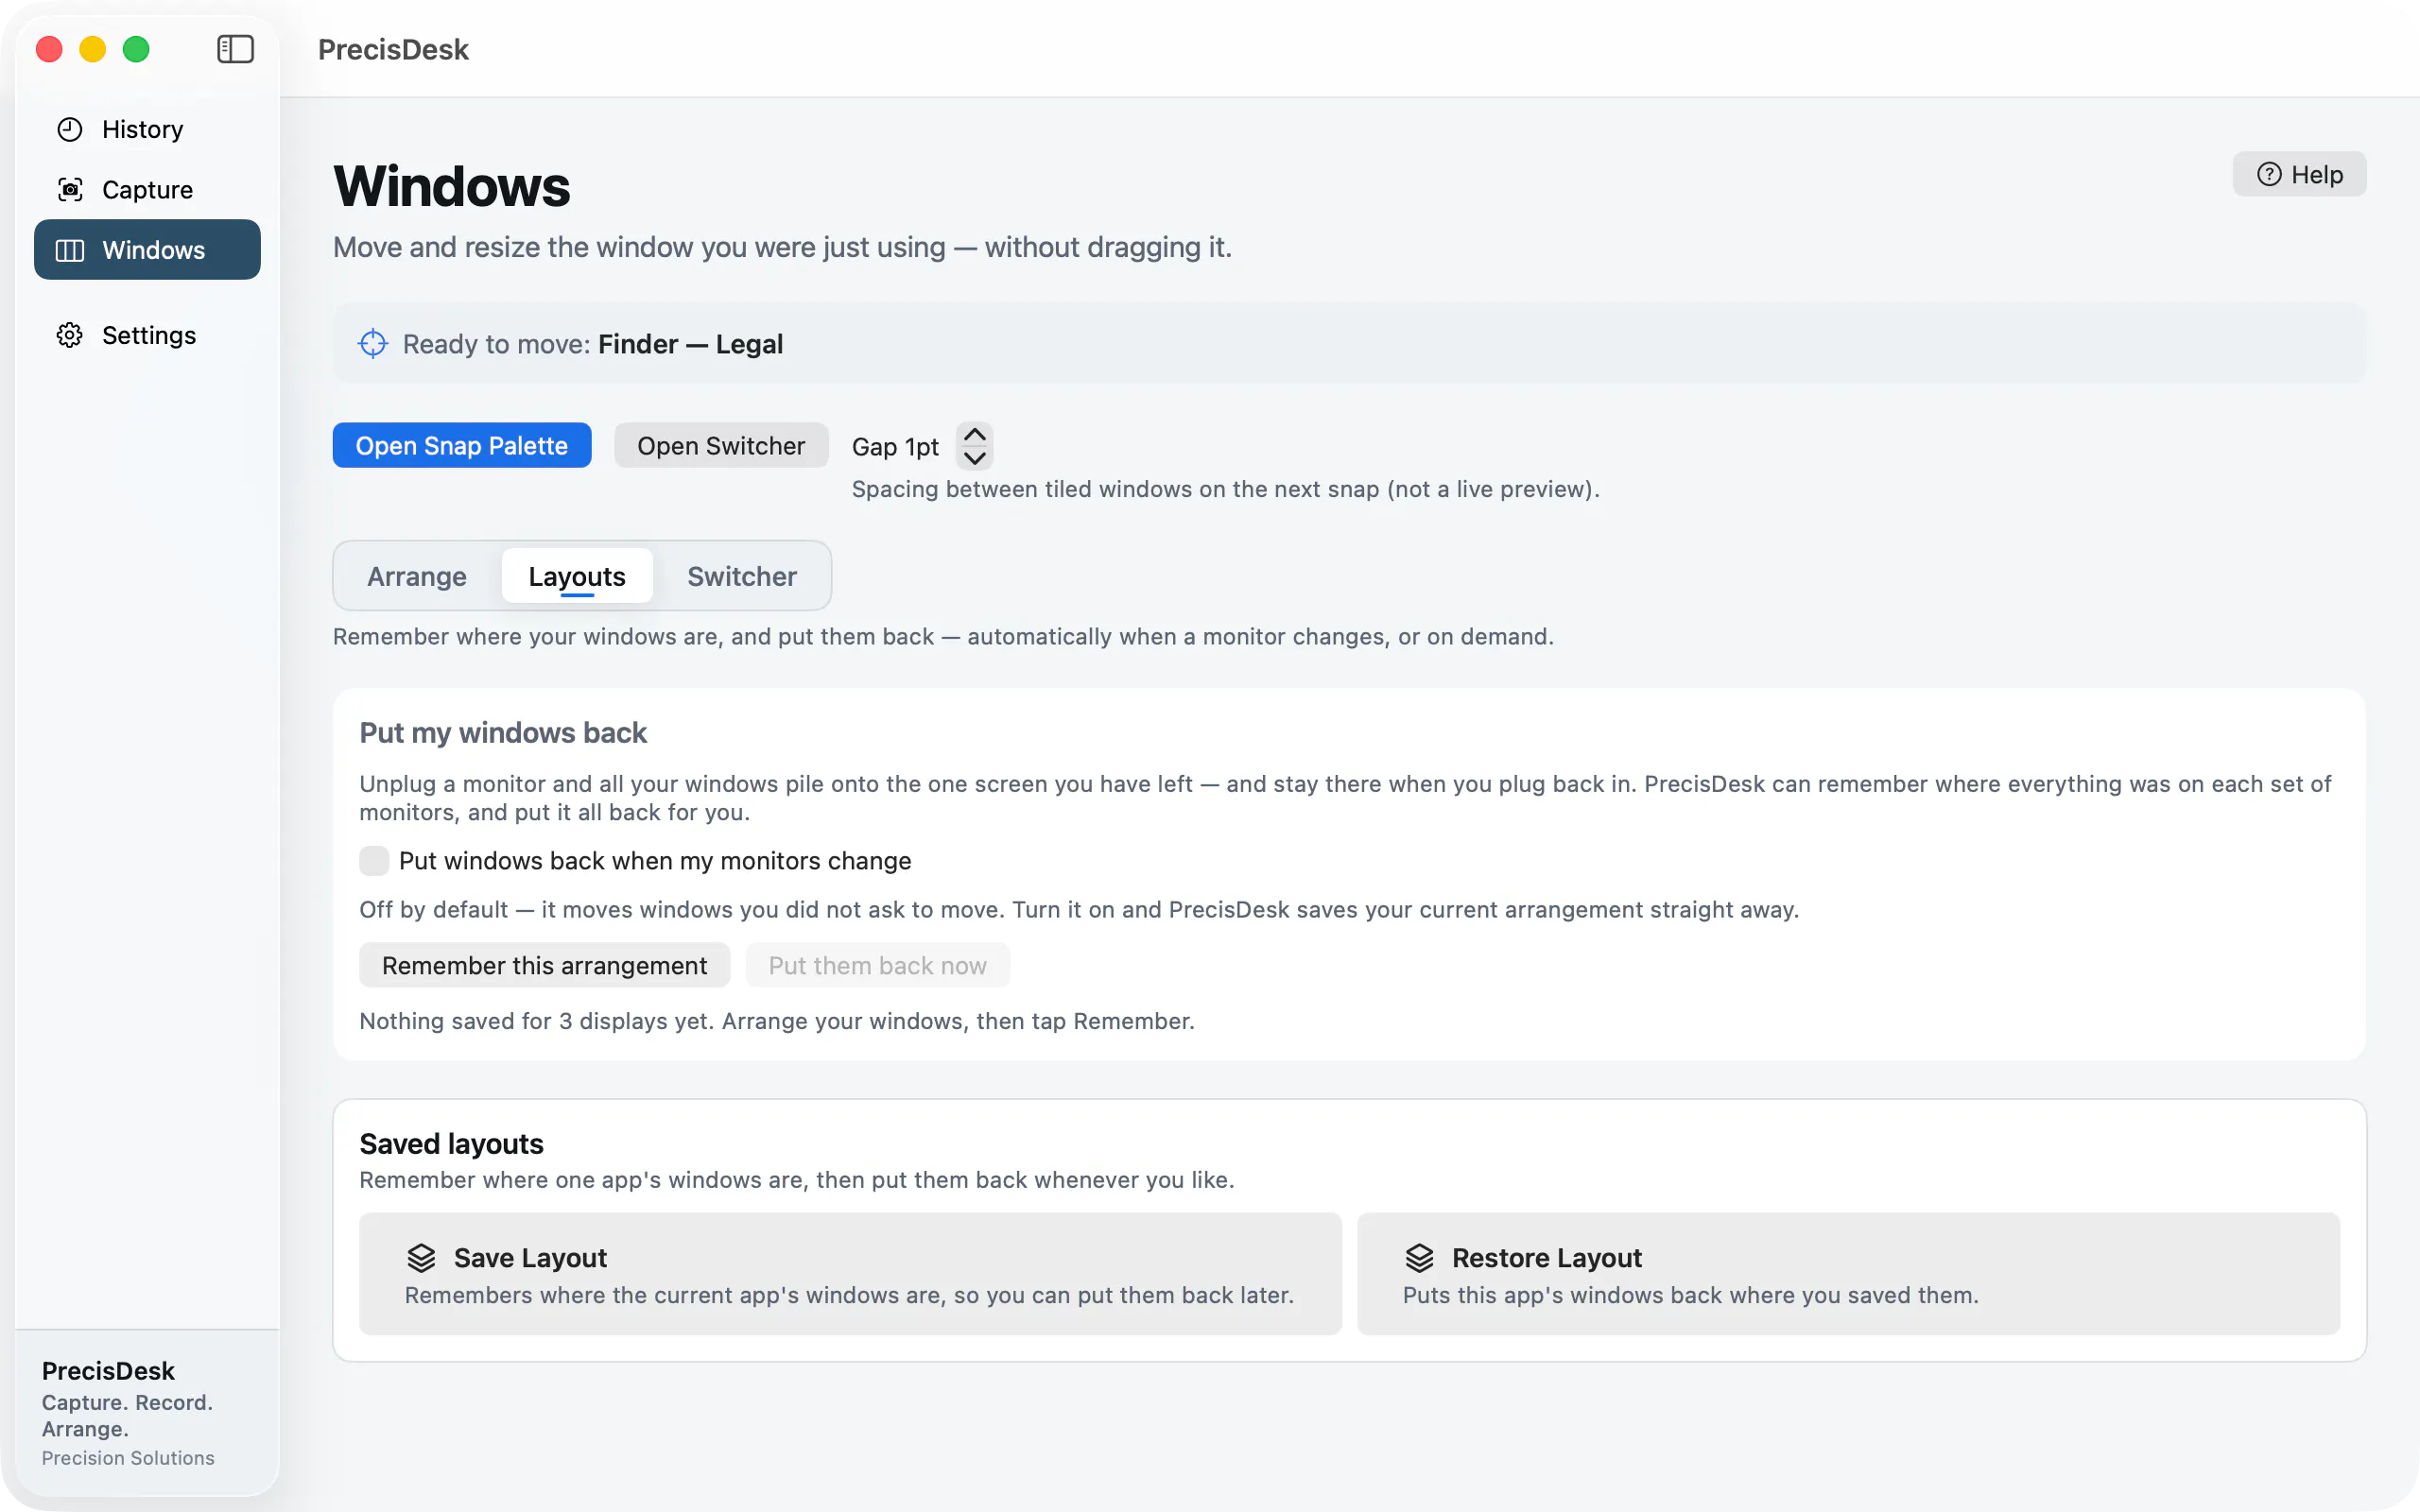
Task: Click the Settings gear icon
Action: pos(70,335)
